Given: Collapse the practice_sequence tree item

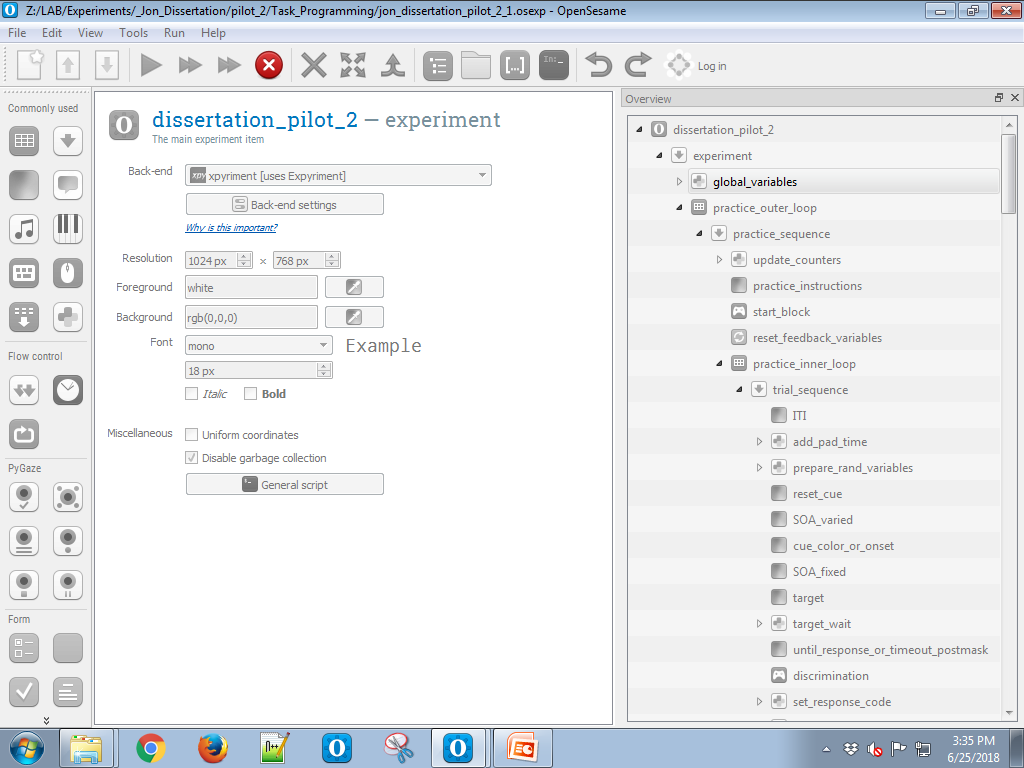Looking at the screenshot, I should tap(699, 234).
